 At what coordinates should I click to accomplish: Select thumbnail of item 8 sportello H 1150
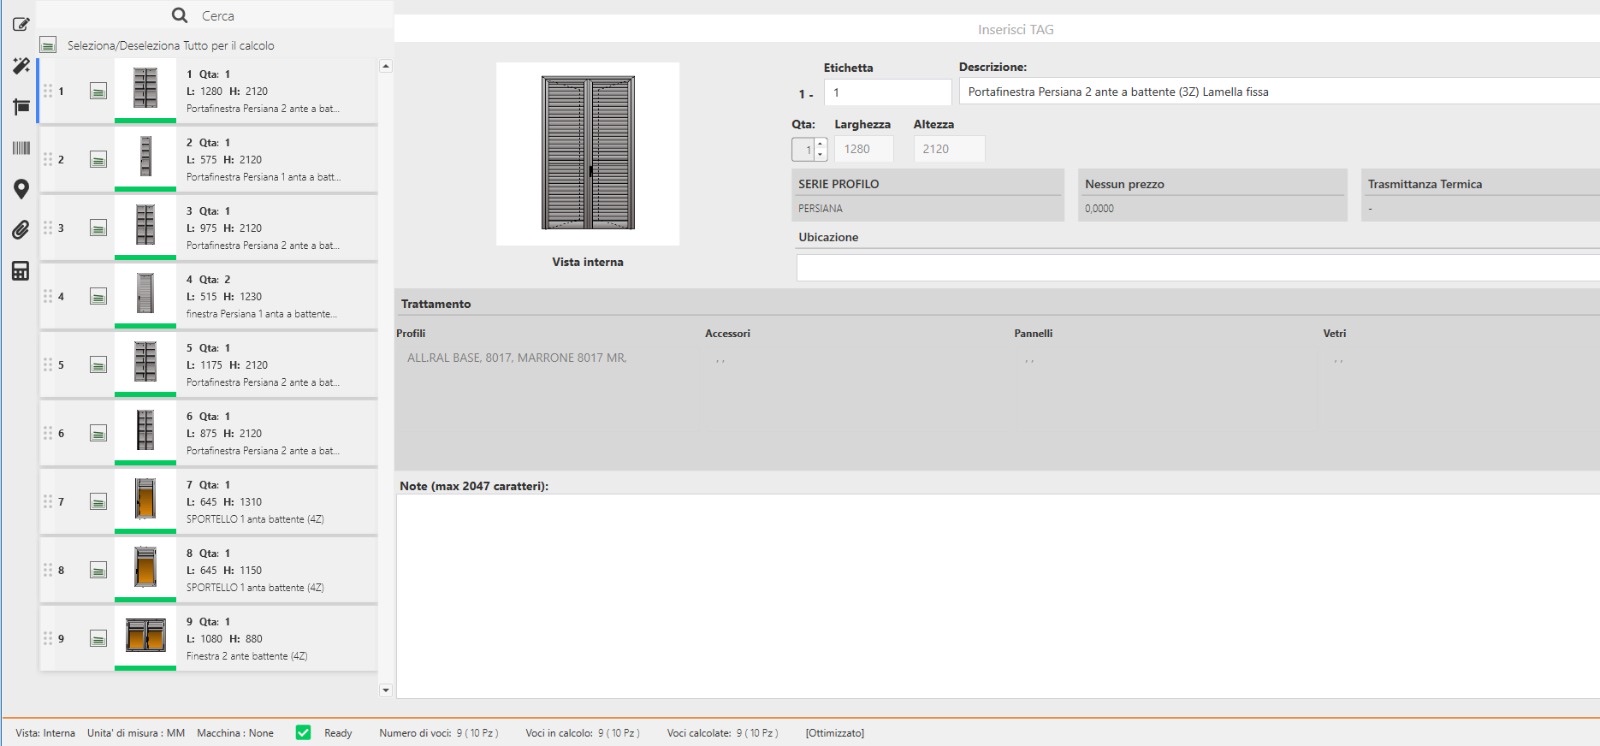pyautogui.click(x=145, y=568)
